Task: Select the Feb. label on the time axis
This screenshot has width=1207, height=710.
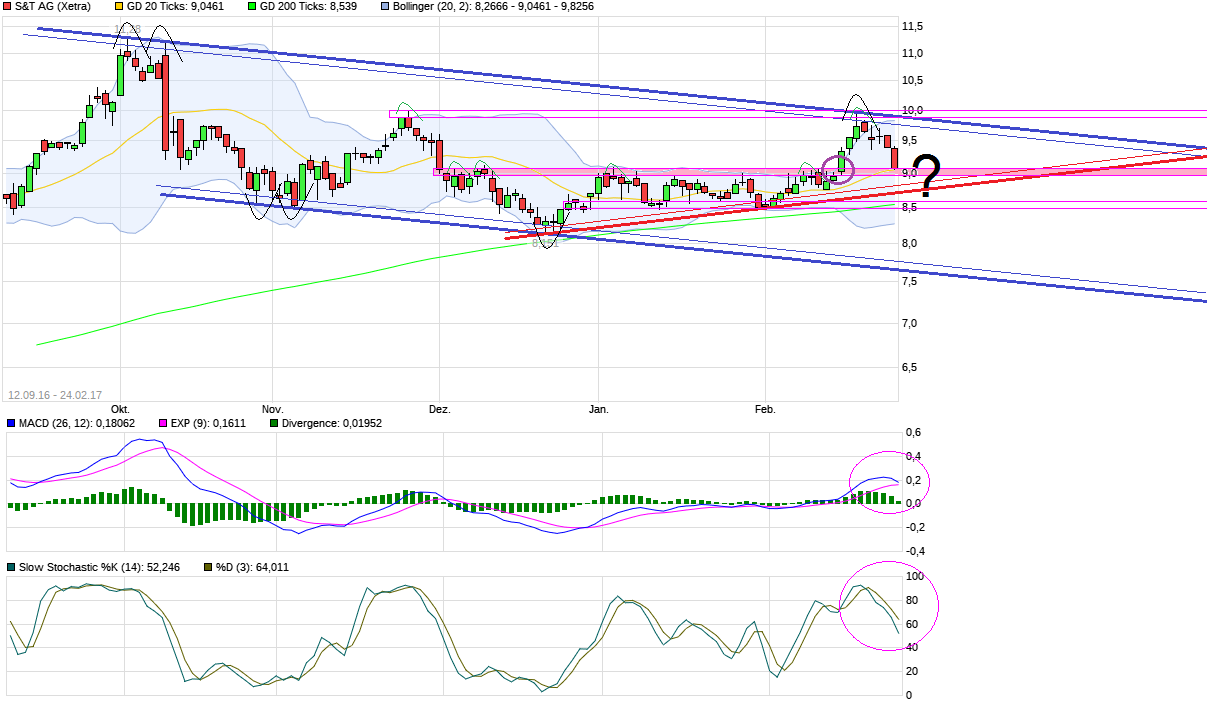Action: (765, 409)
